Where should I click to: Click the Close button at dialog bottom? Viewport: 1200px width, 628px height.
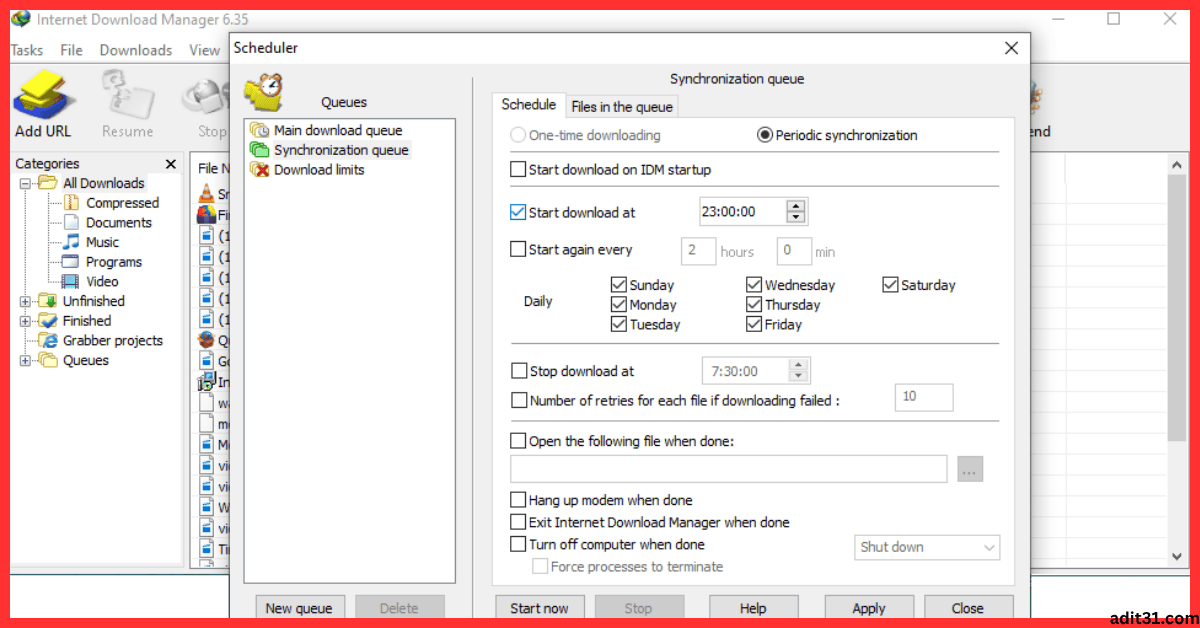968,608
